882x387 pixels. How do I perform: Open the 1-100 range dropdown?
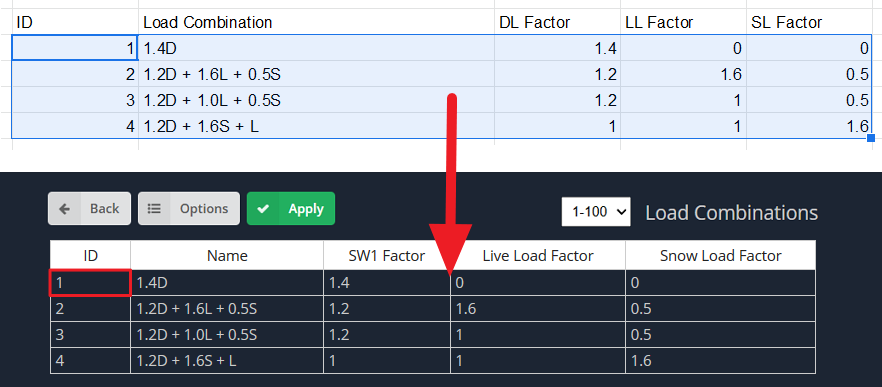(x=596, y=212)
